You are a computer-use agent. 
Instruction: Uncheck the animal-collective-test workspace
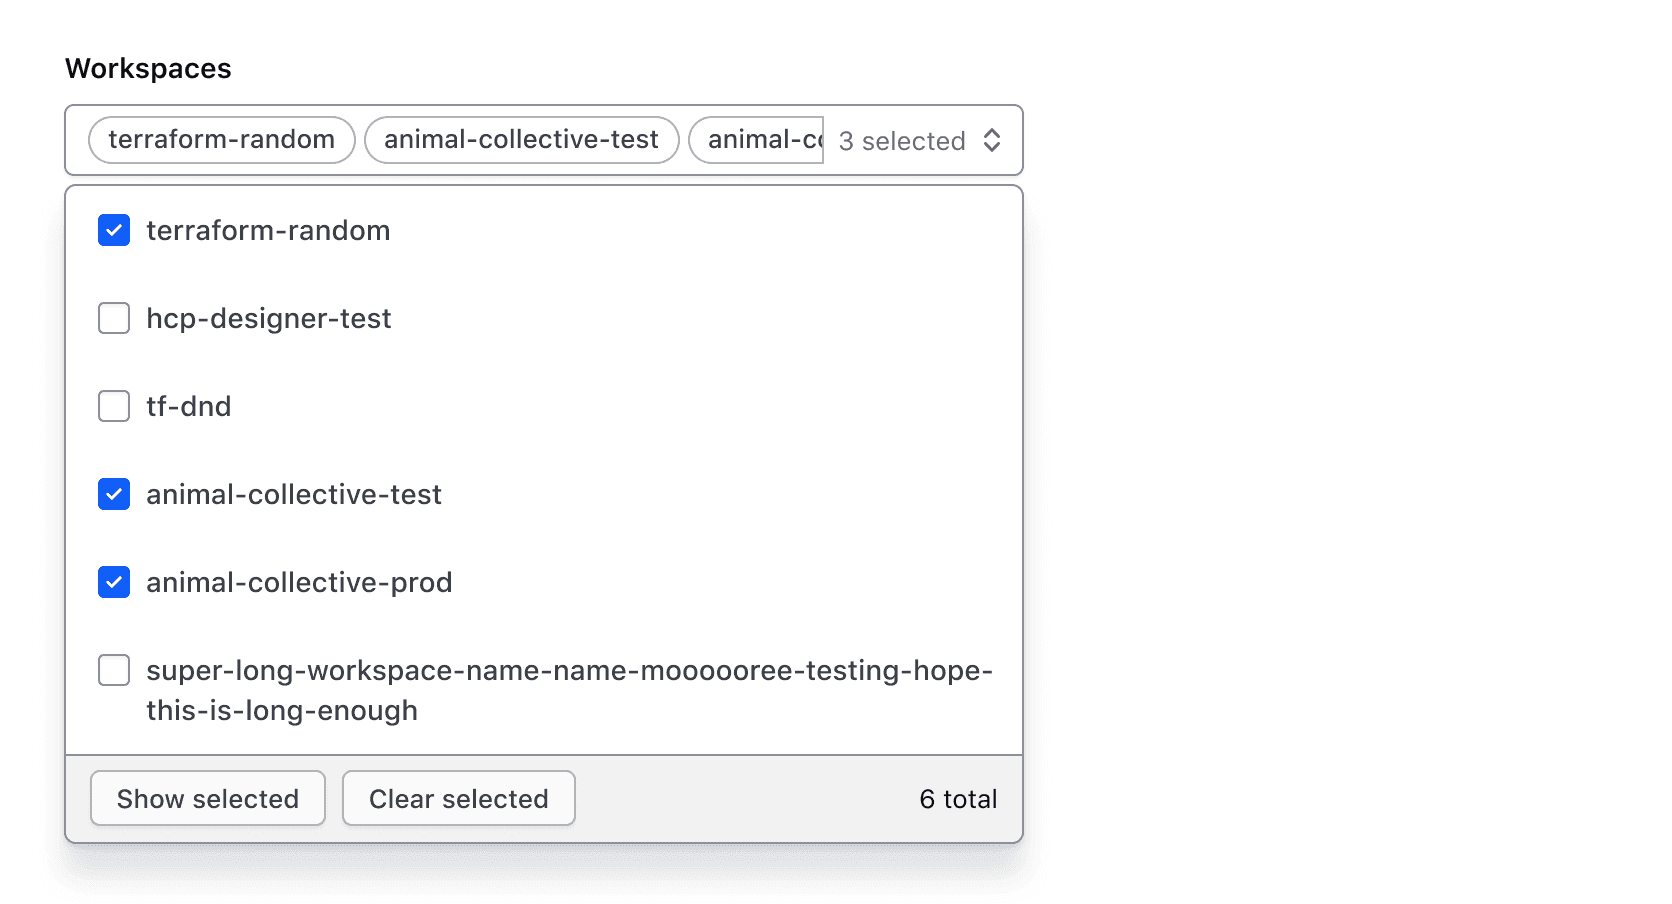(x=113, y=494)
